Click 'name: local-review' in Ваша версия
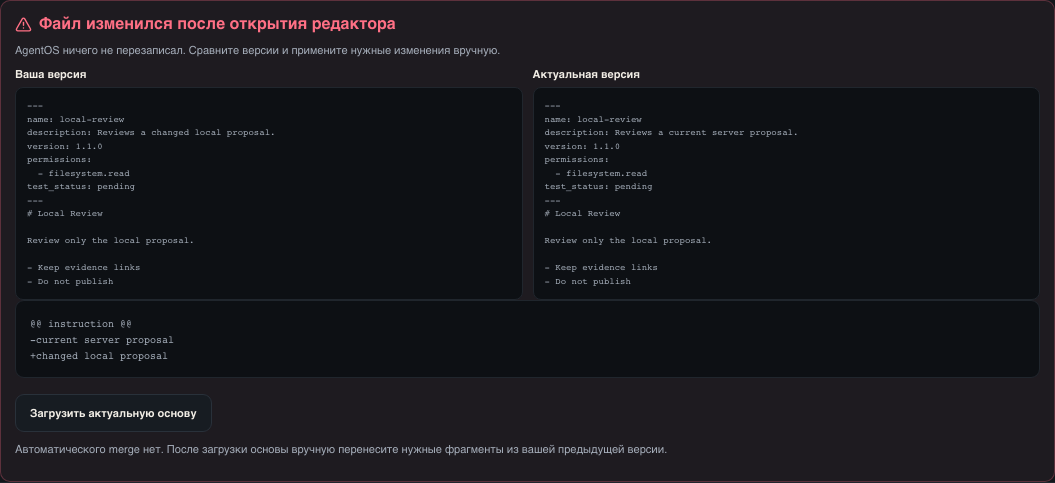 (75, 119)
